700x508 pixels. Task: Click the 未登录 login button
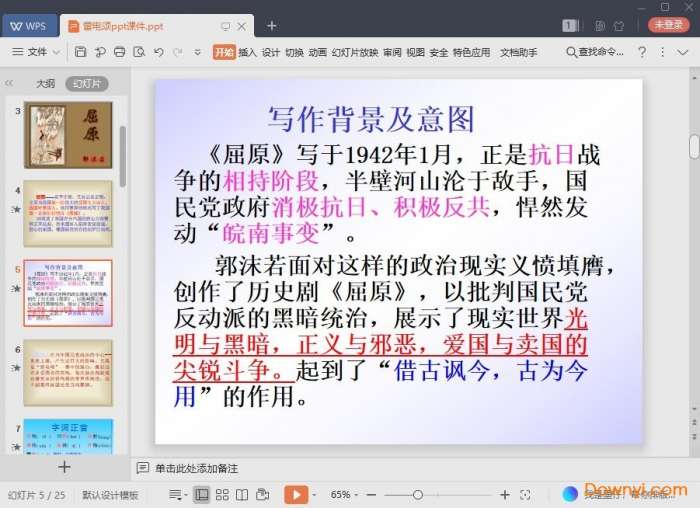pos(668,25)
